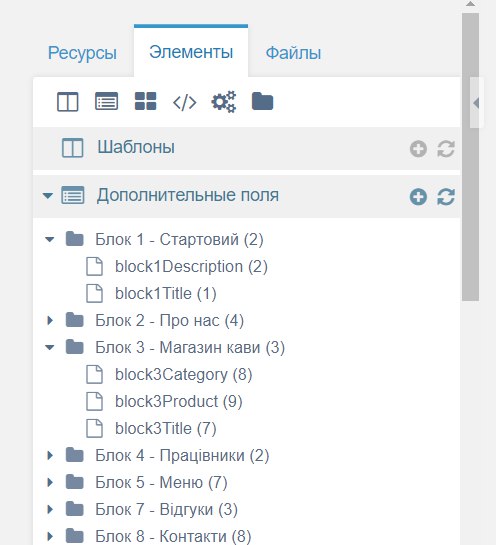Collapse the Дополнительные поля section arrow

[x=48, y=196]
